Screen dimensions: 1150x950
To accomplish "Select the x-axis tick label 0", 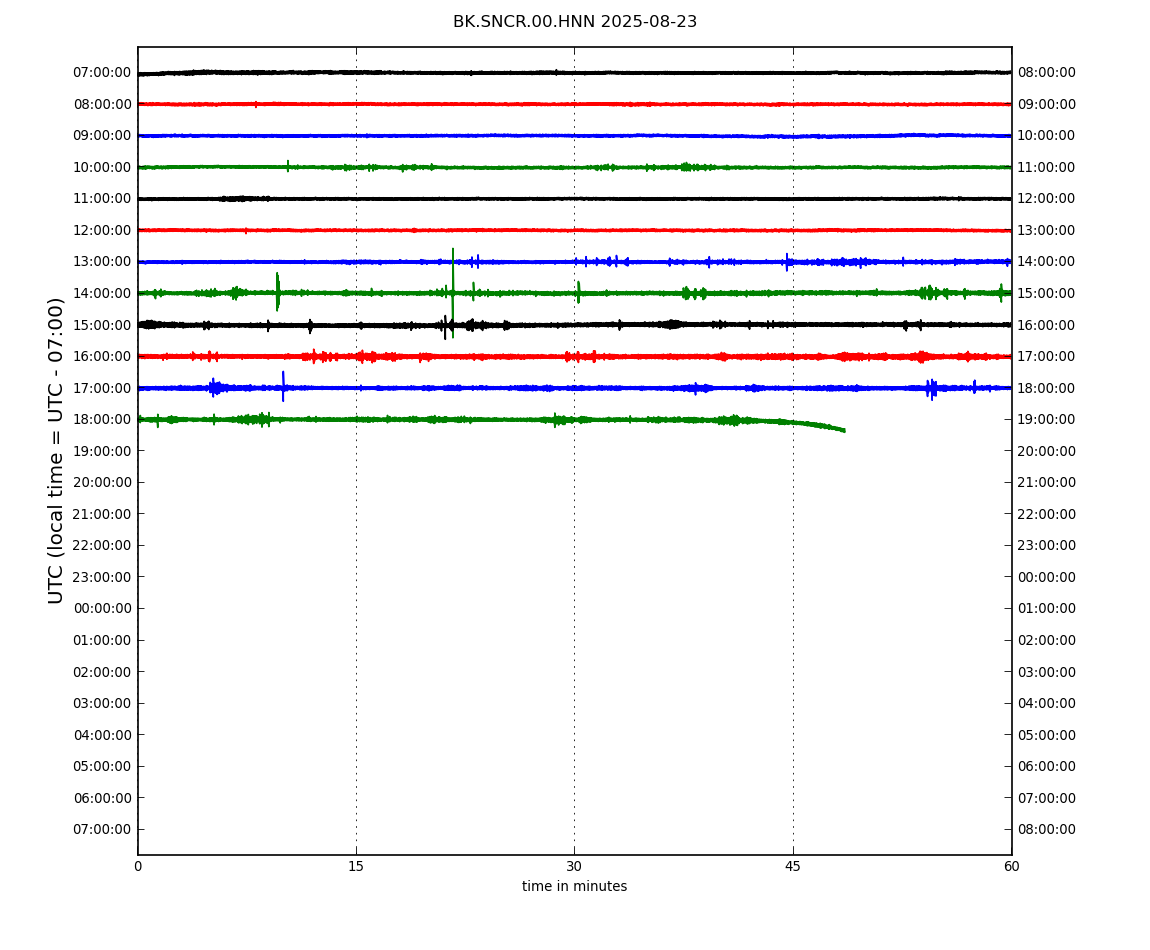I will pos(138,866).
